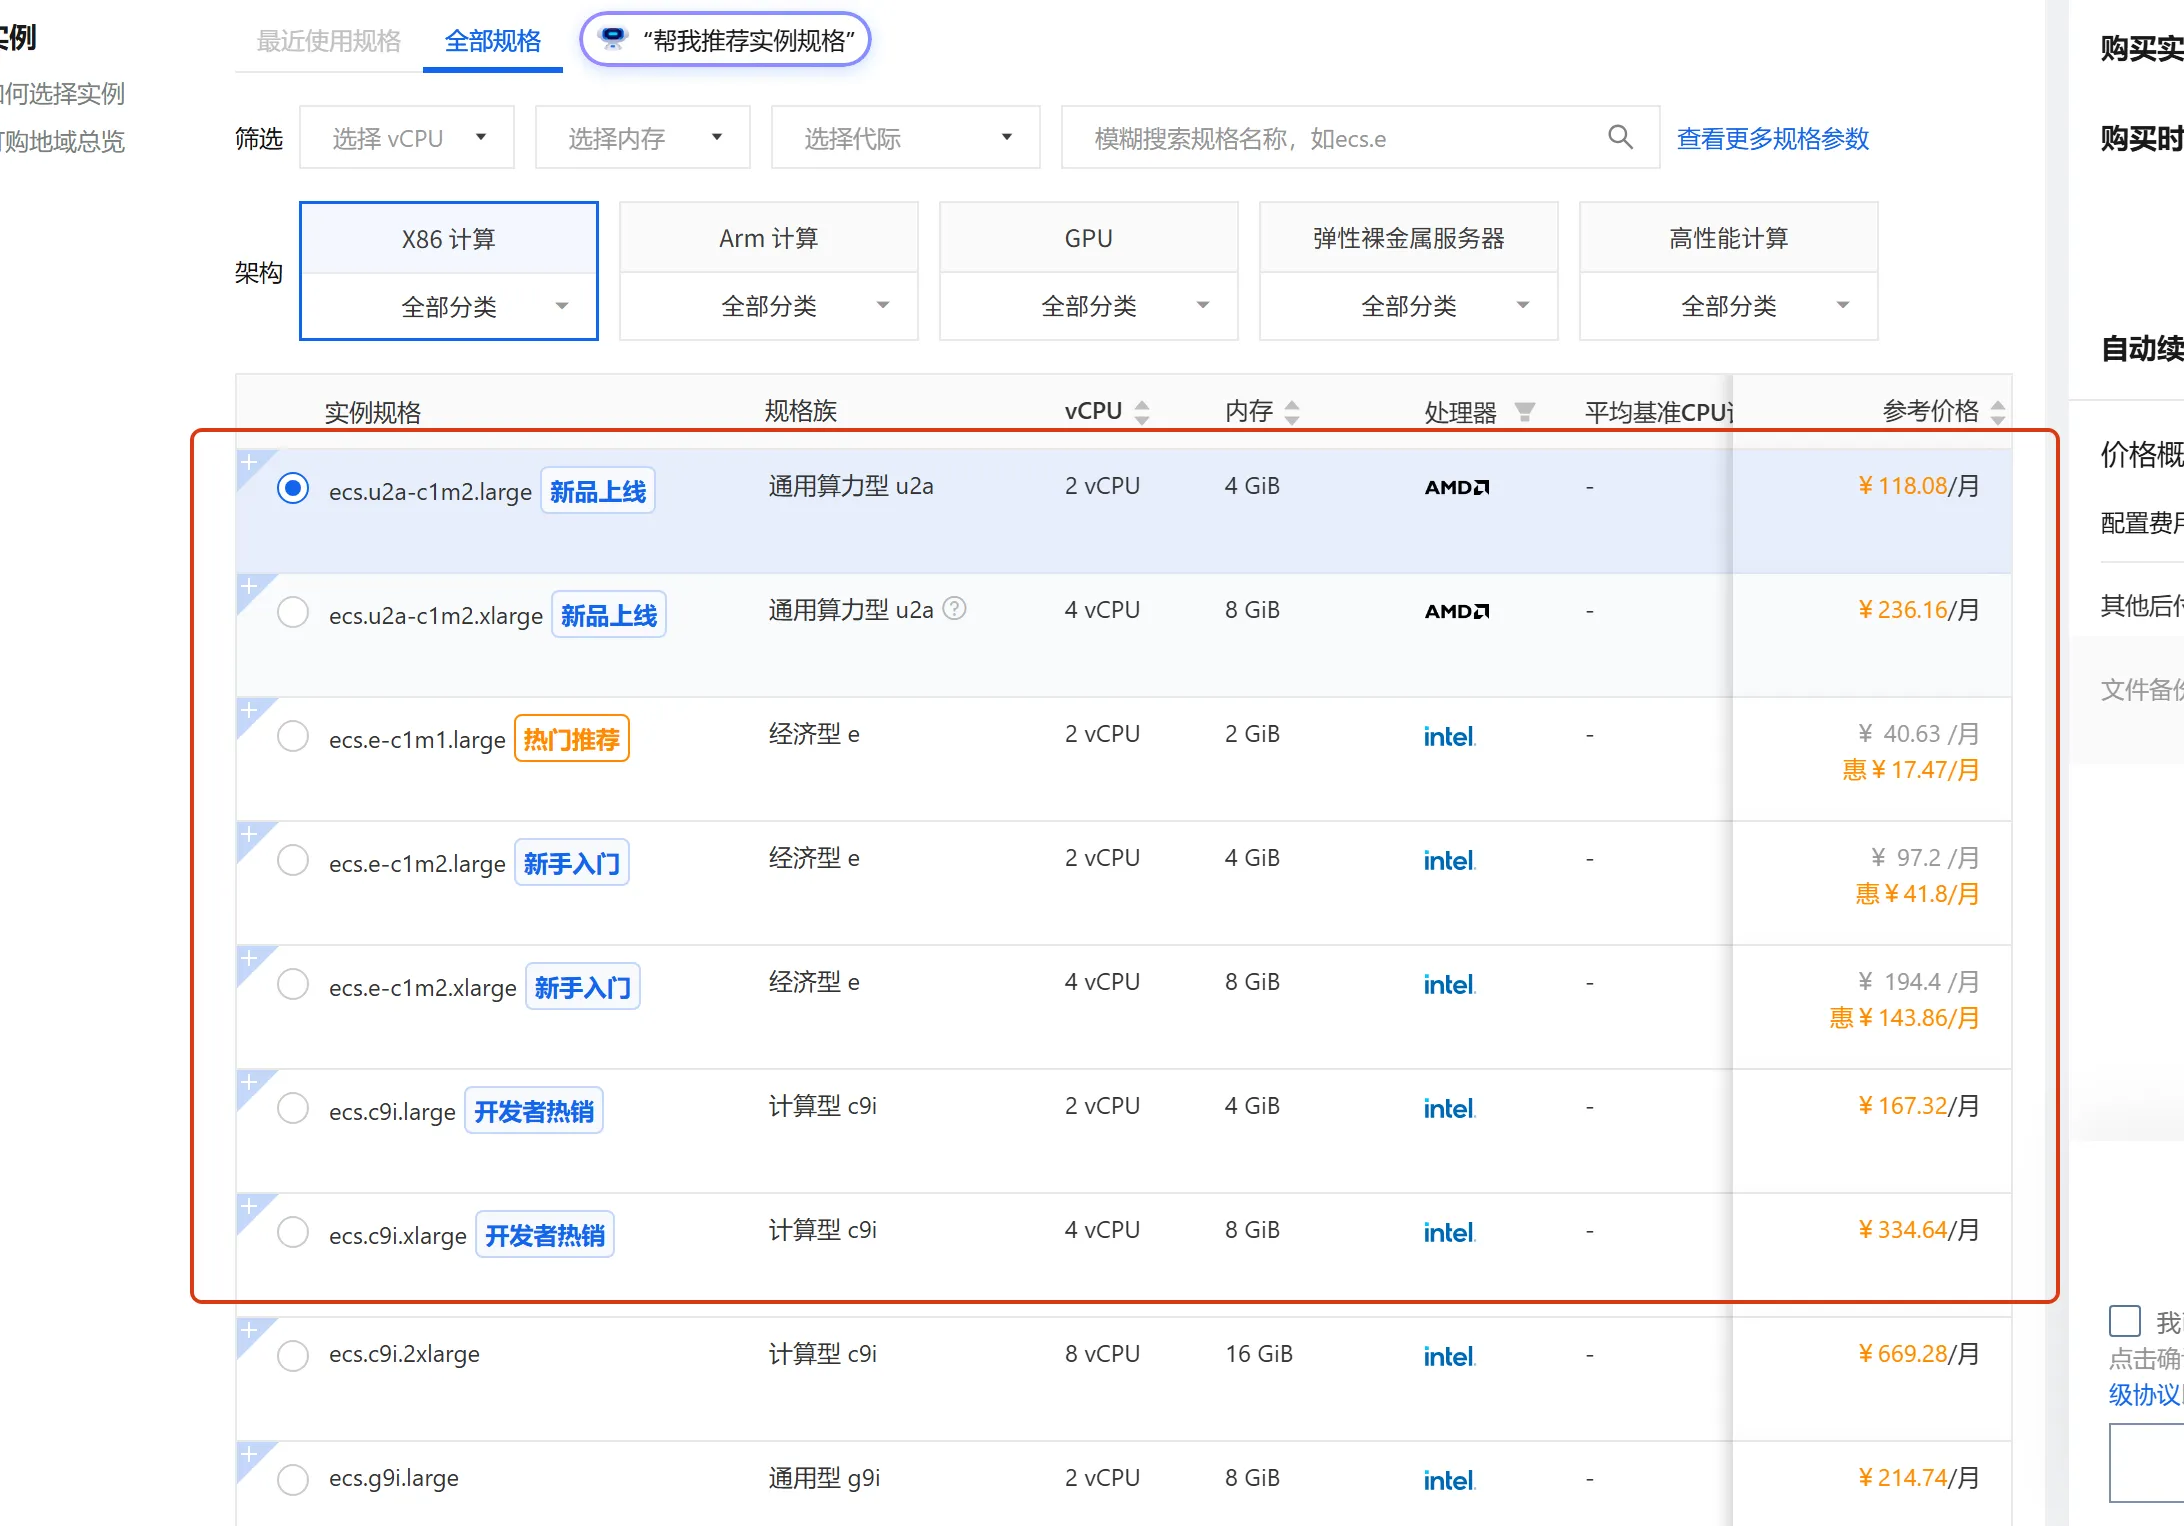Open 全部分类 dropdown under Arm 计算
This screenshot has width=2184, height=1526.
(x=769, y=306)
